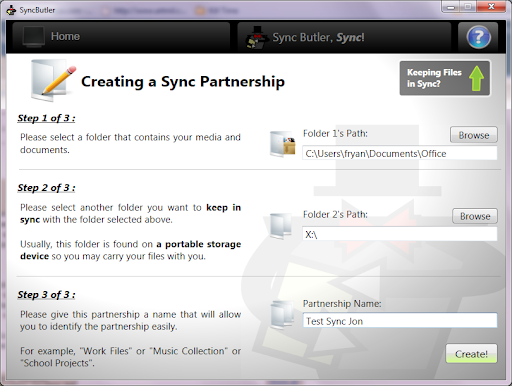Maximize the SyncButler window
The width and height of the screenshot is (512, 386).
(468, 7)
